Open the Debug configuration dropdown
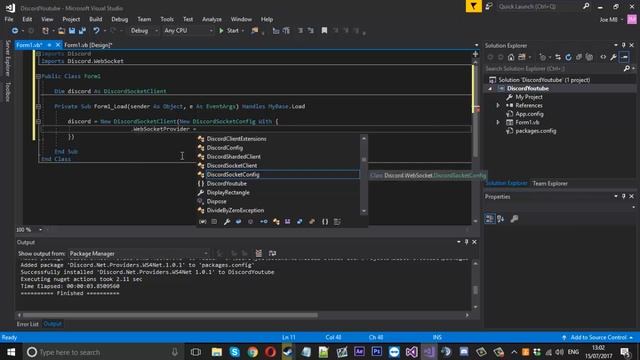 click(x=144, y=31)
